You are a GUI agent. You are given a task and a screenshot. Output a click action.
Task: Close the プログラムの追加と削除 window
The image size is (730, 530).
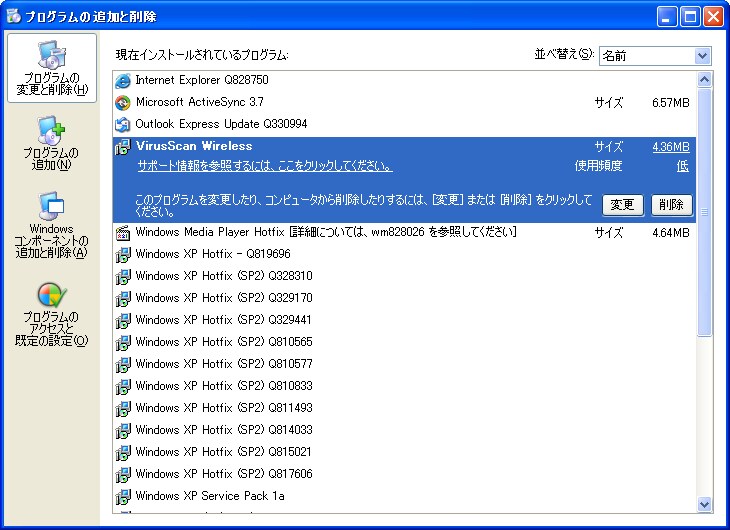click(x=713, y=17)
